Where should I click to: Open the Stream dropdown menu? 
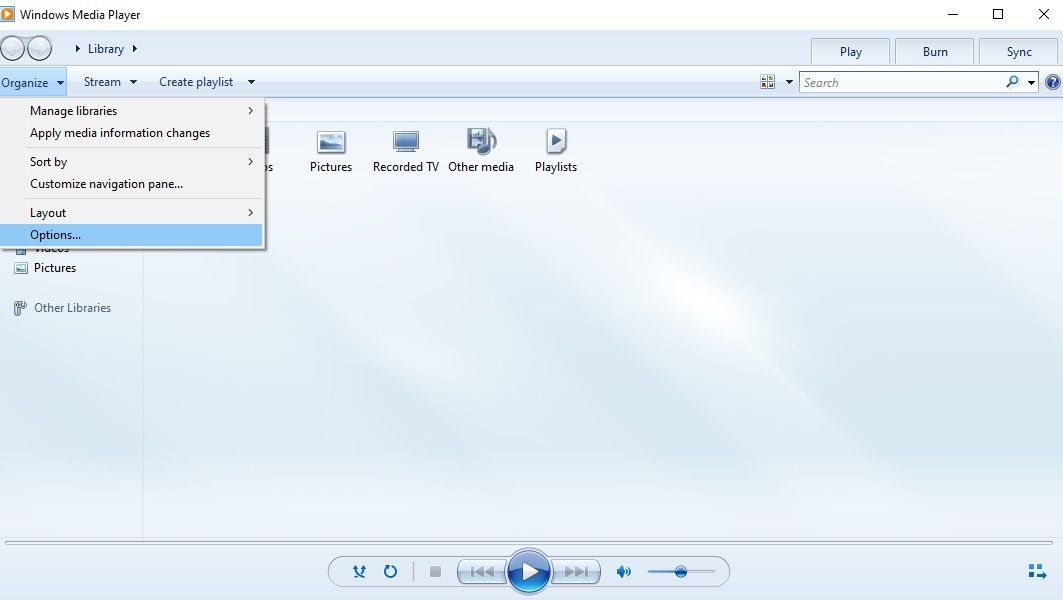tap(110, 82)
